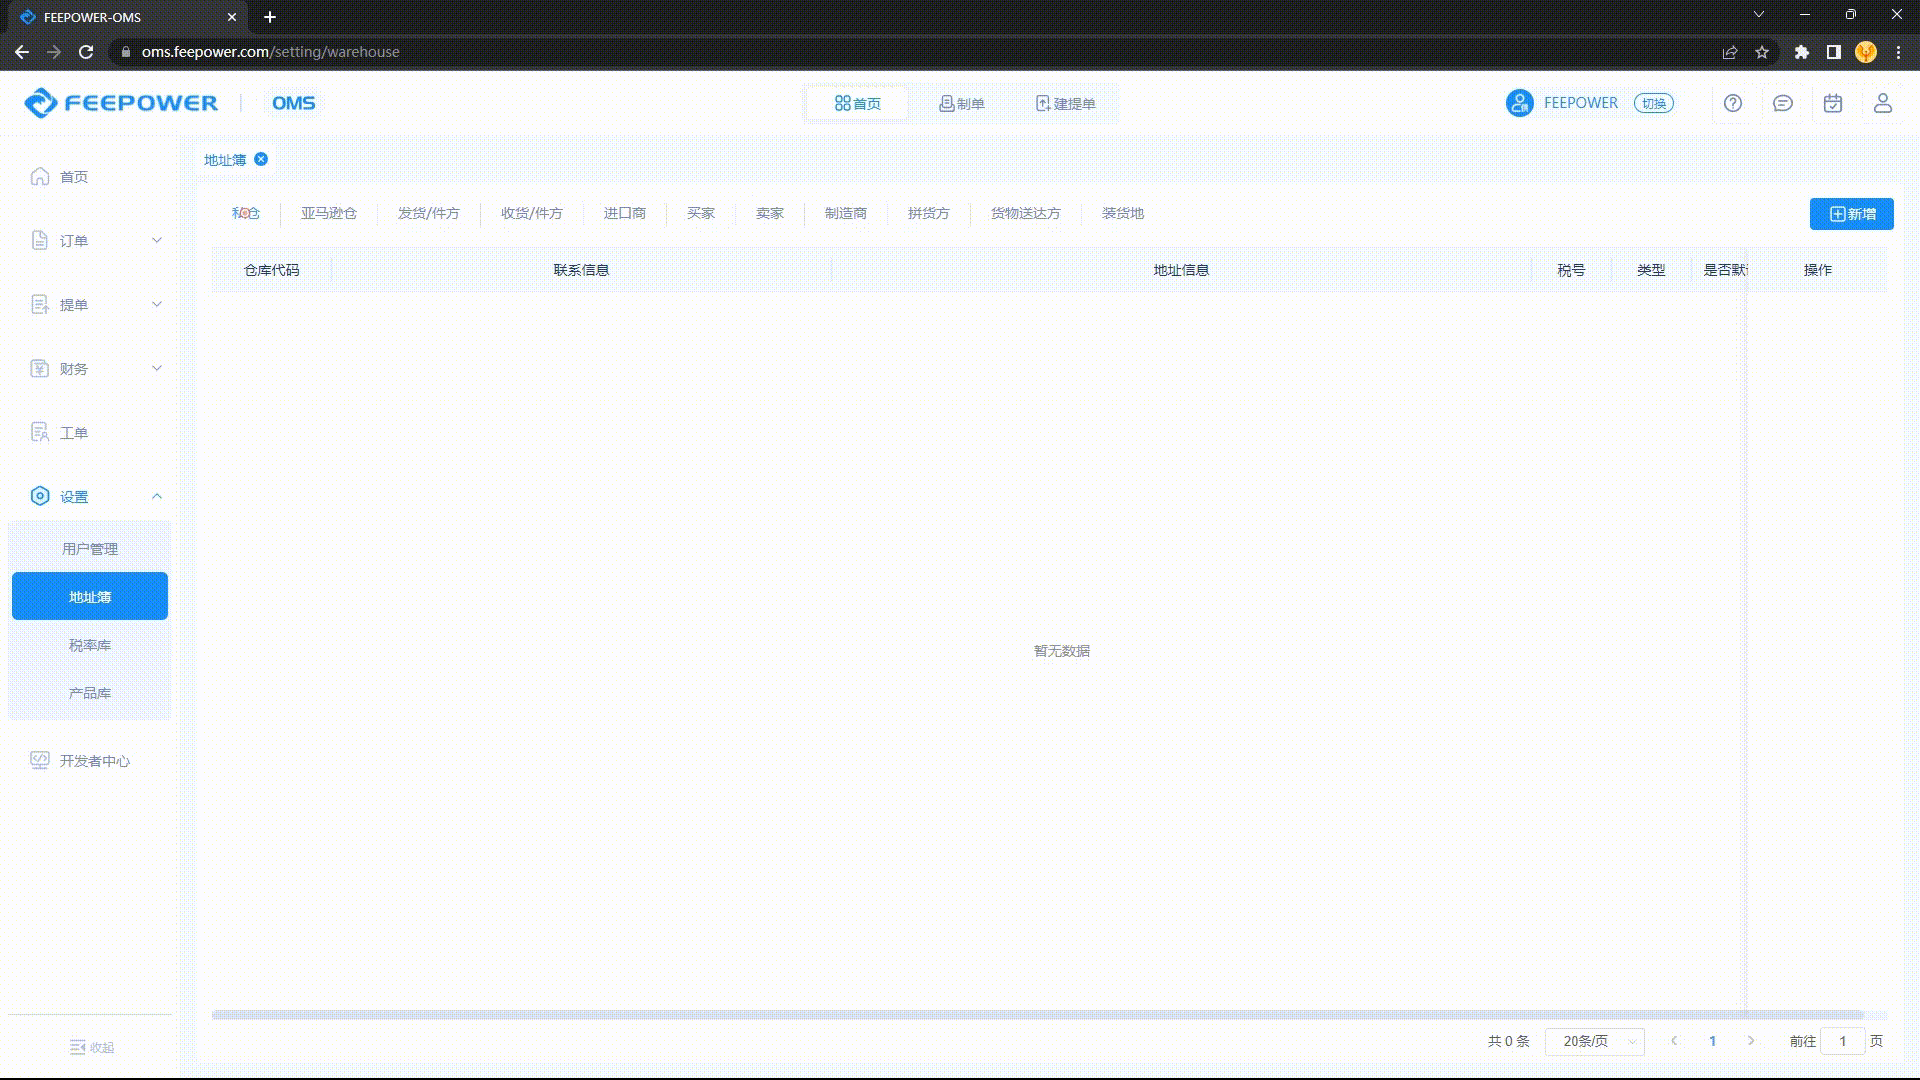Click the 开发者中心 monitor icon

[40, 760]
